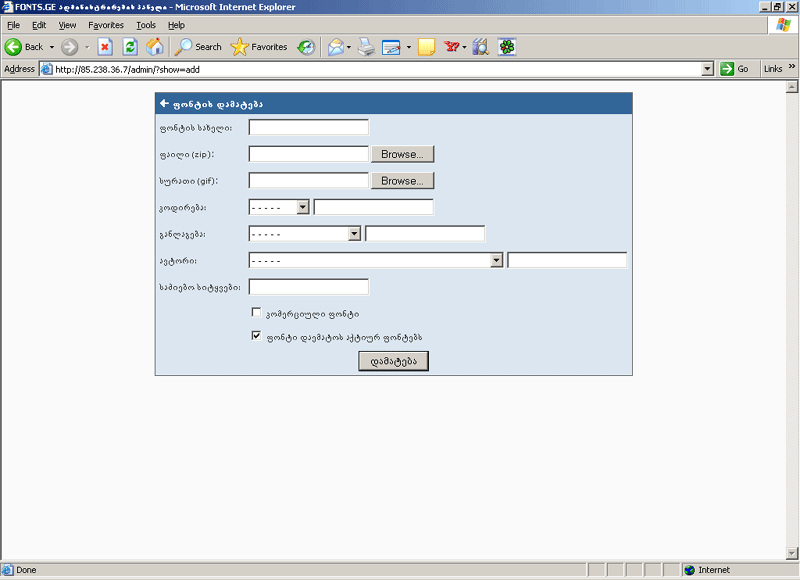
Task: Click the Back arrow icon
Action: [13, 47]
